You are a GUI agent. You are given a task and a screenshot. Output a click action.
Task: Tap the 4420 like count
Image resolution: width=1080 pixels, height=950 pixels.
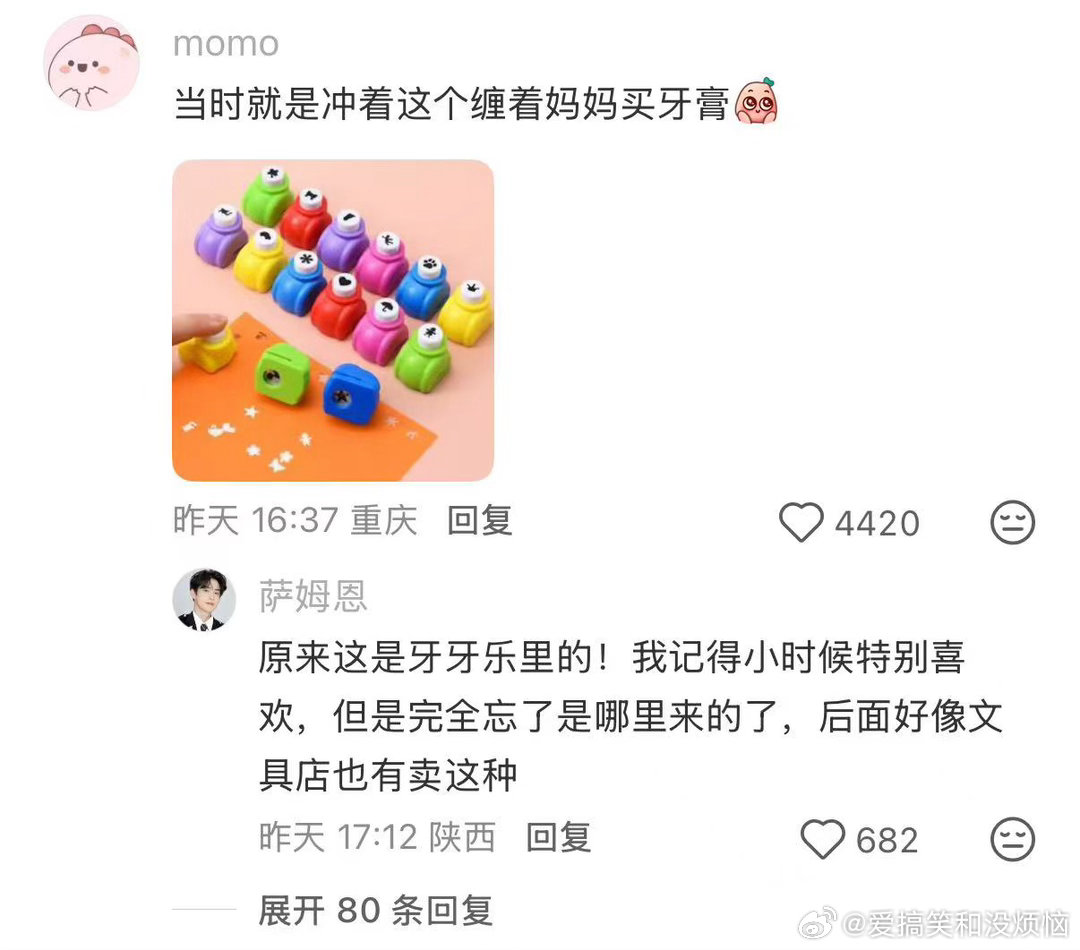point(878,524)
